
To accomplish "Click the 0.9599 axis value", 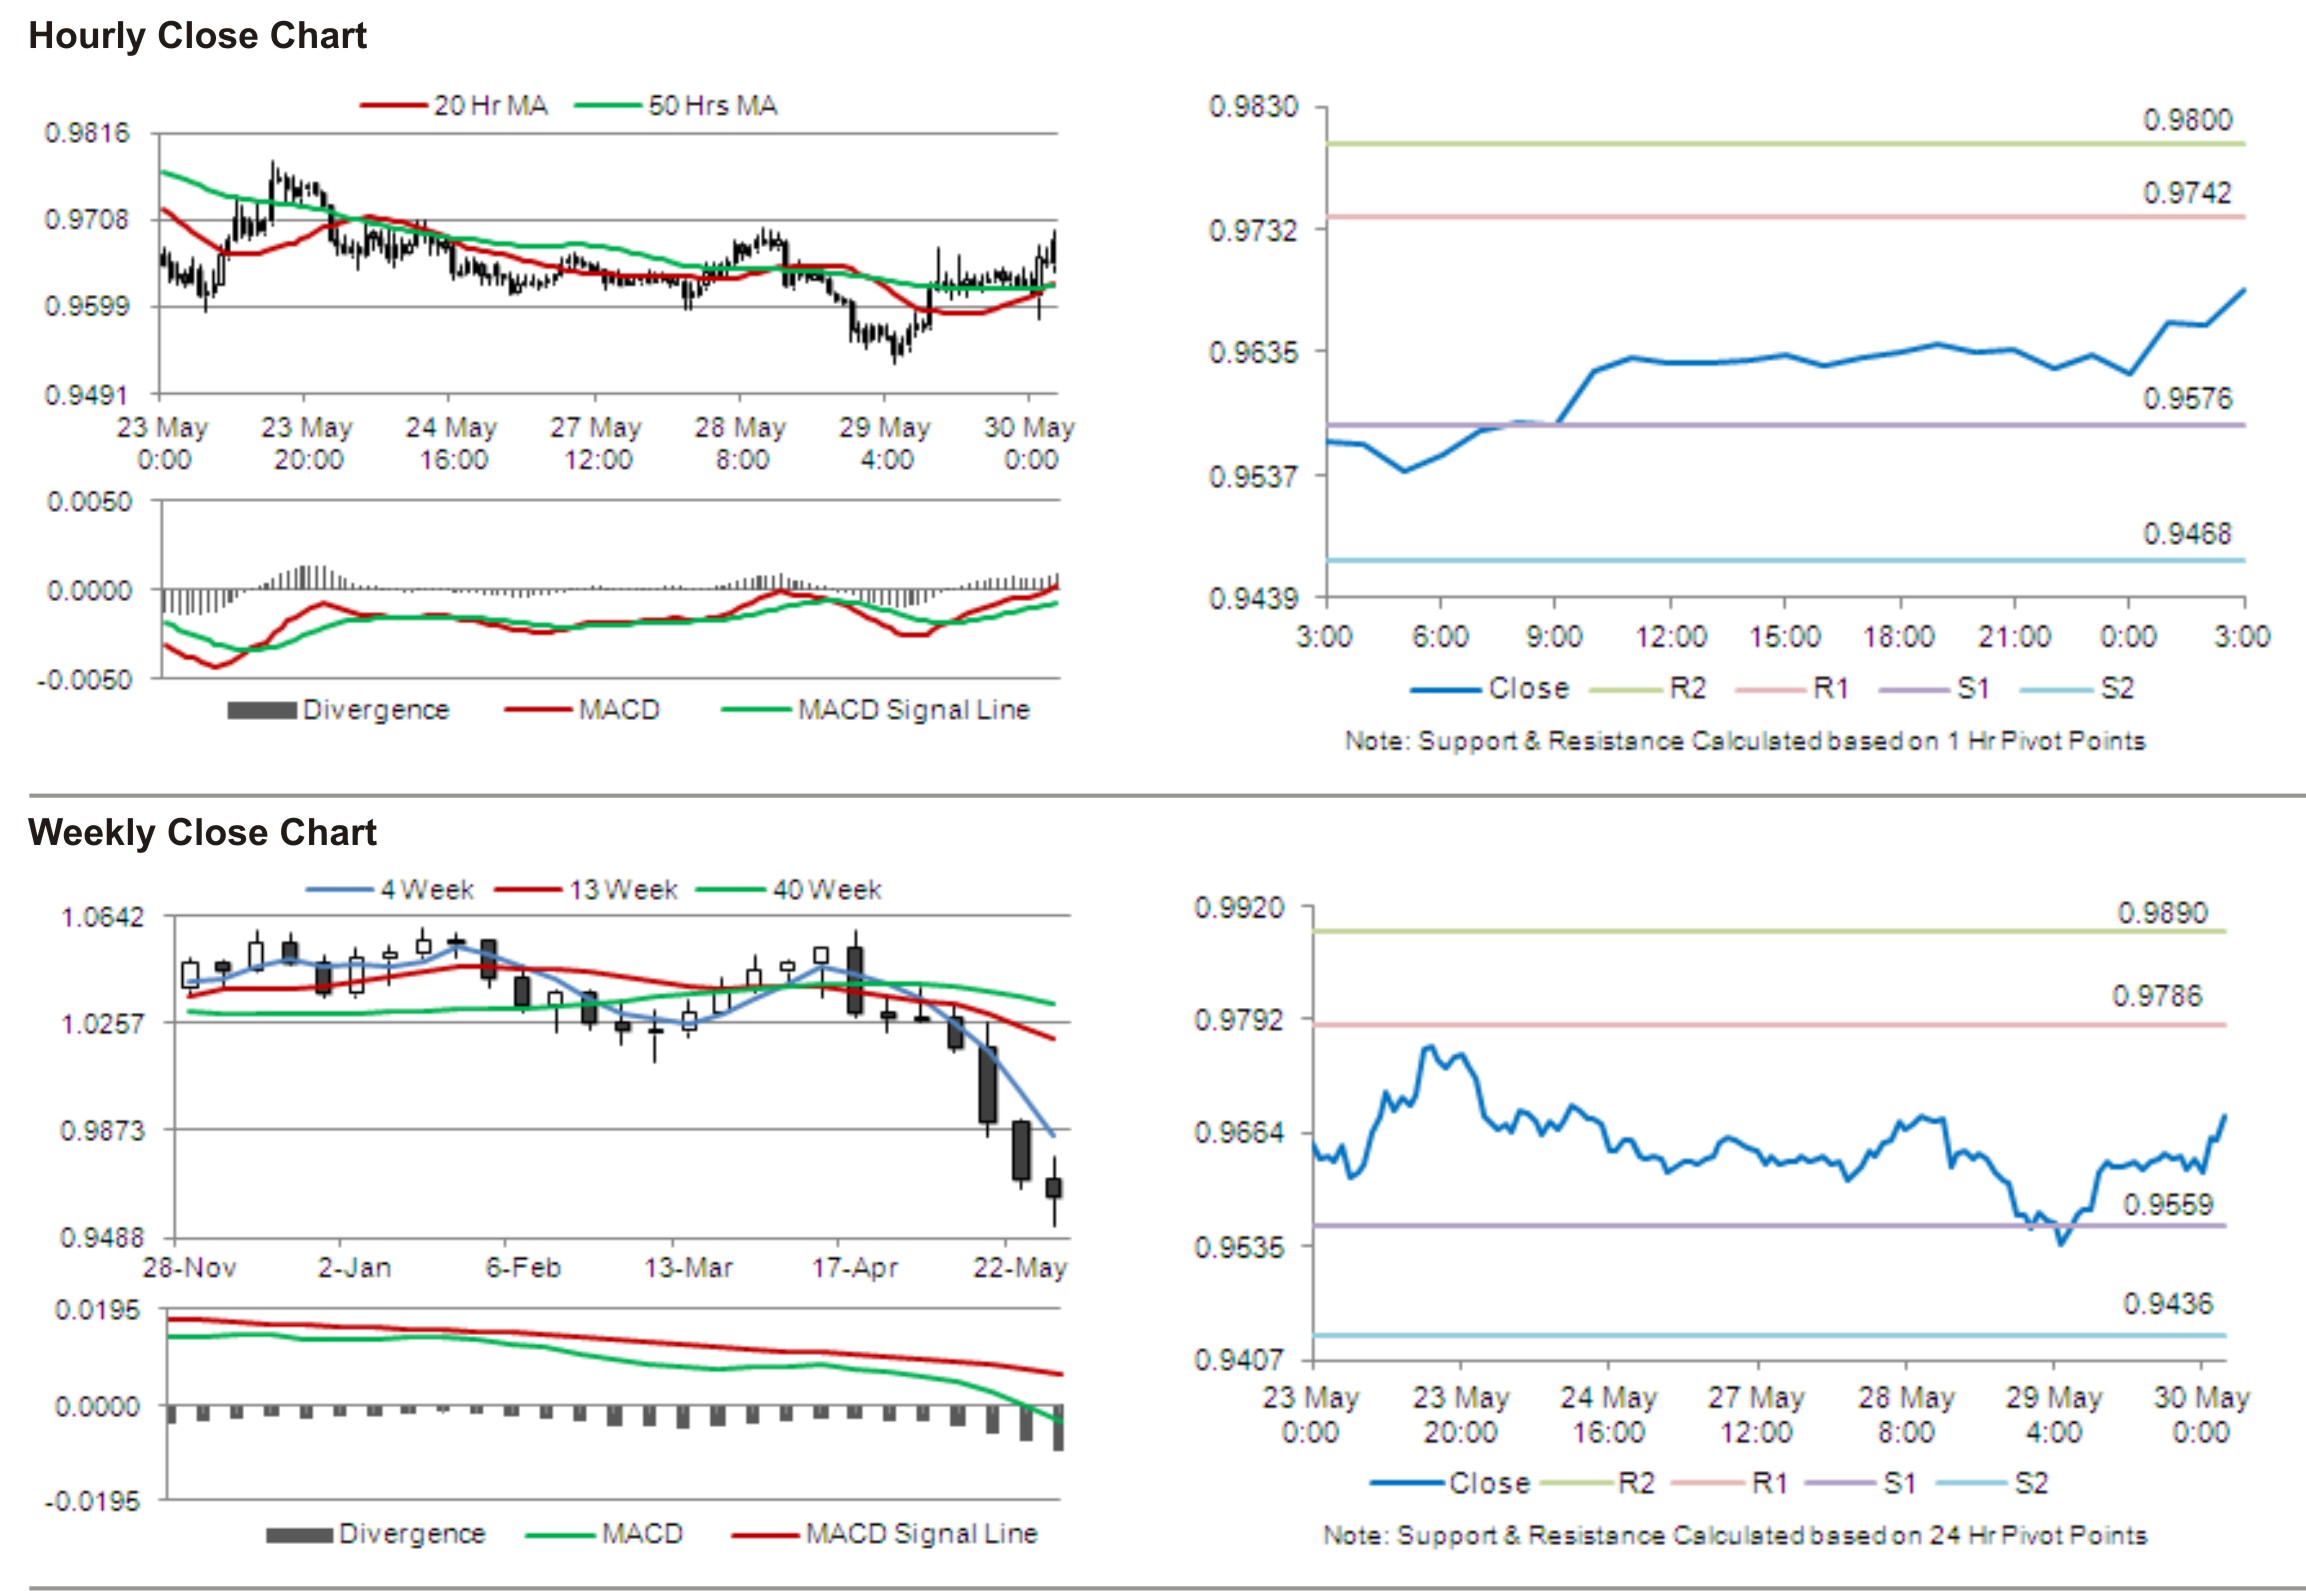I will pos(87,306).
